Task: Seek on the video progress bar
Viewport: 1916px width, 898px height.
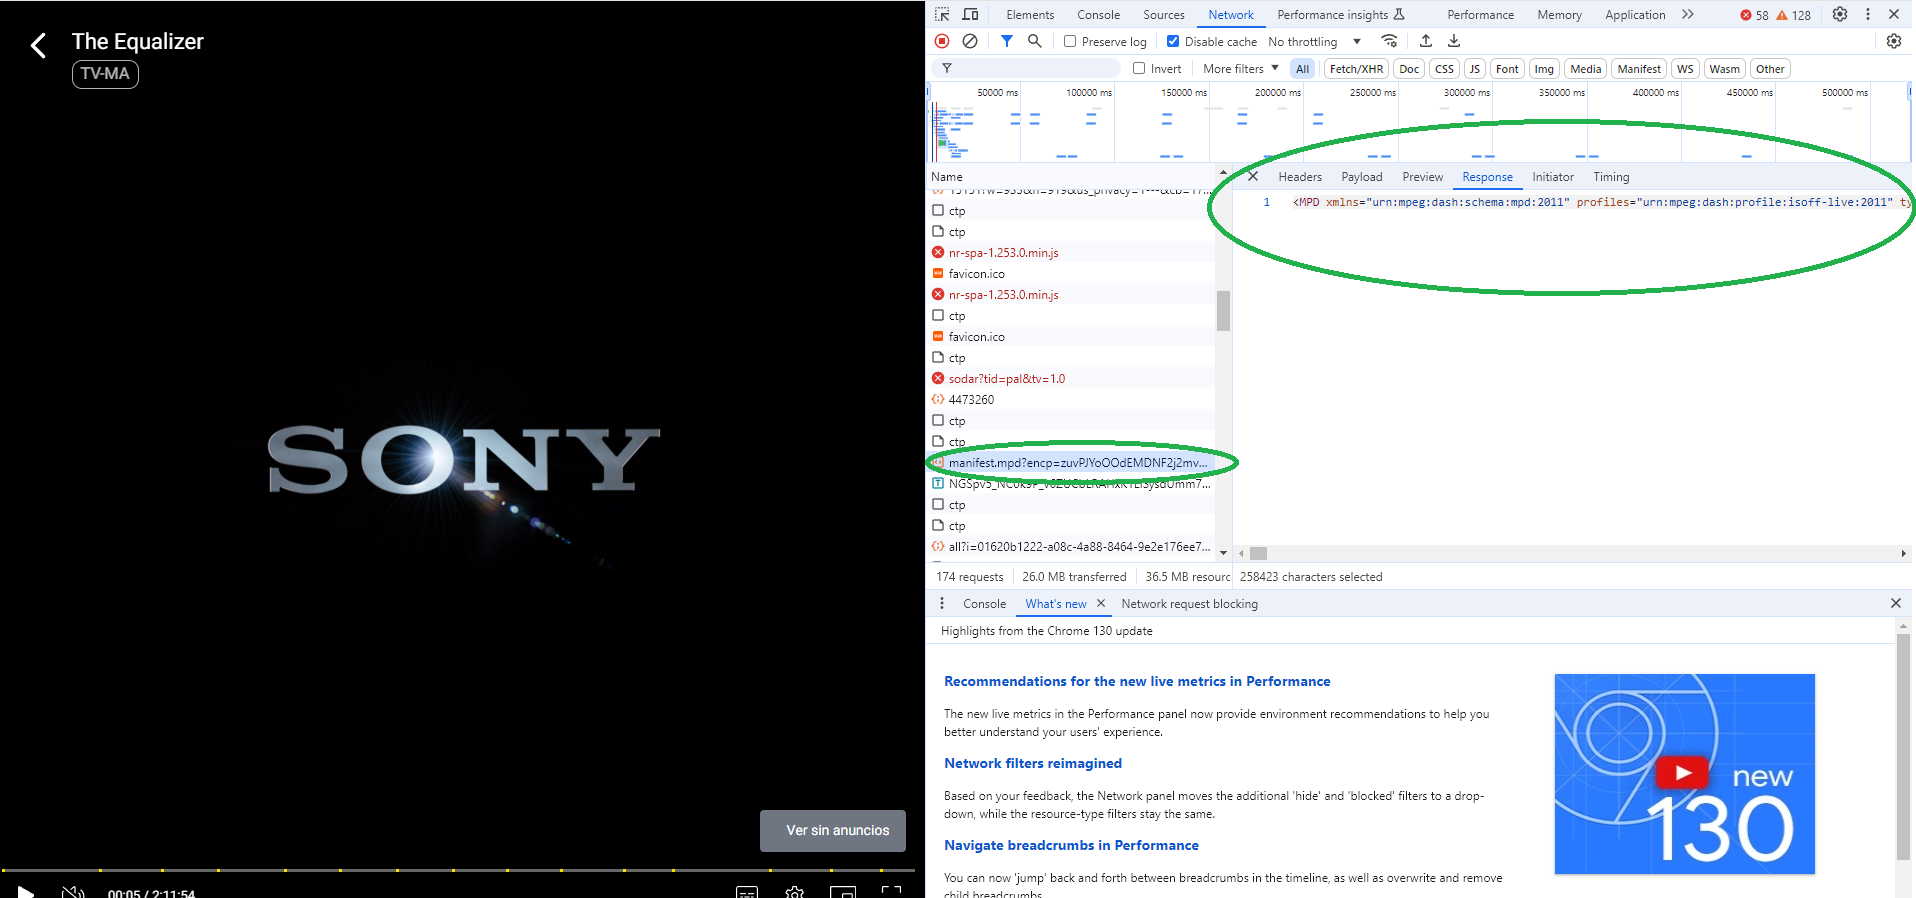Action: pyautogui.click(x=458, y=870)
